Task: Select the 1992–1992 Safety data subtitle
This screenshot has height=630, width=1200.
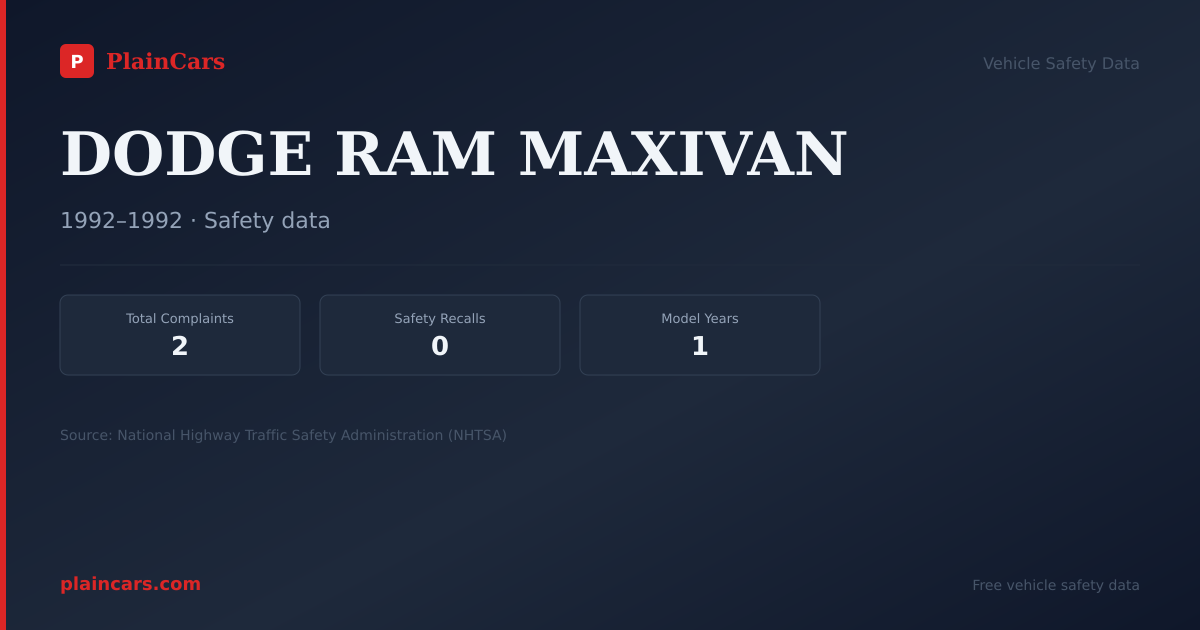Action: (x=195, y=221)
